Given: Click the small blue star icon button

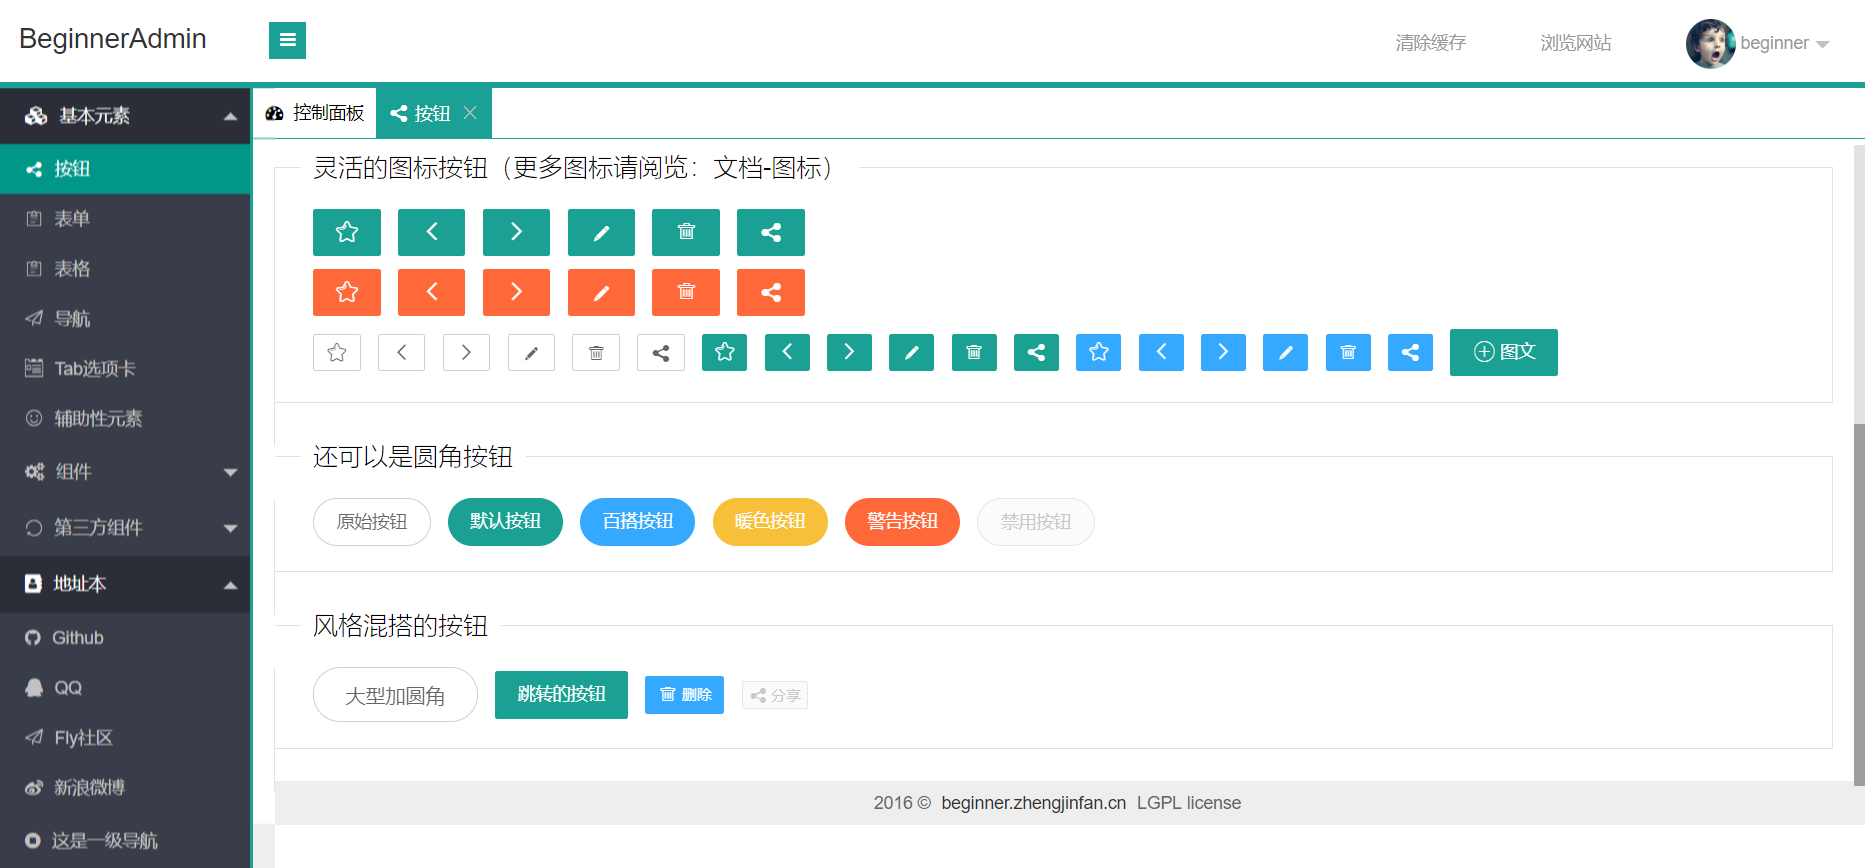Looking at the screenshot, I should tap(1098, 352).
